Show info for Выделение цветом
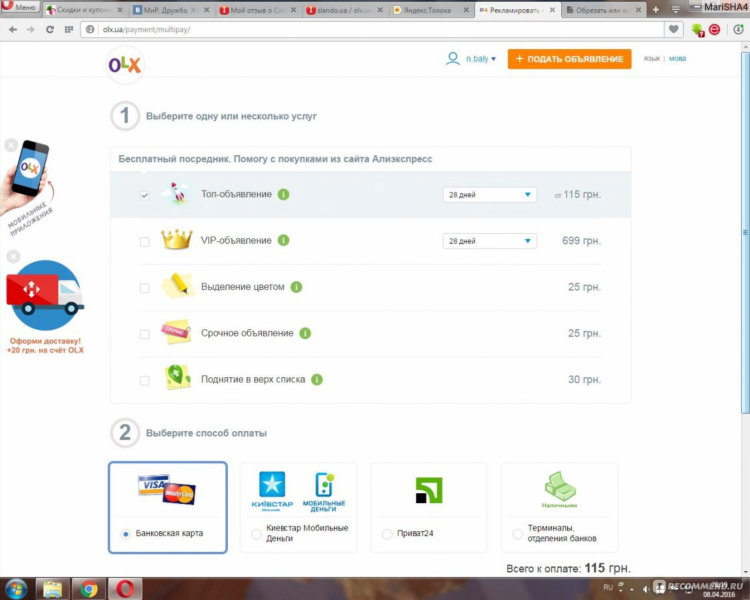The image size is (750, 600). coord(297,287)
